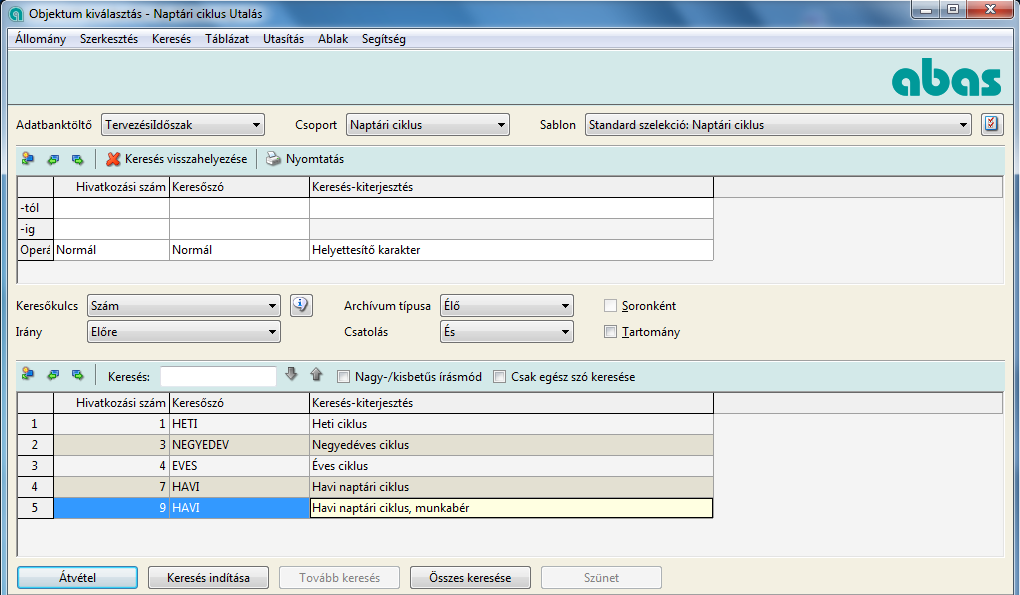1020x595 pixels.
Task: Open the Keresés menu
Action: pos(171,39)
